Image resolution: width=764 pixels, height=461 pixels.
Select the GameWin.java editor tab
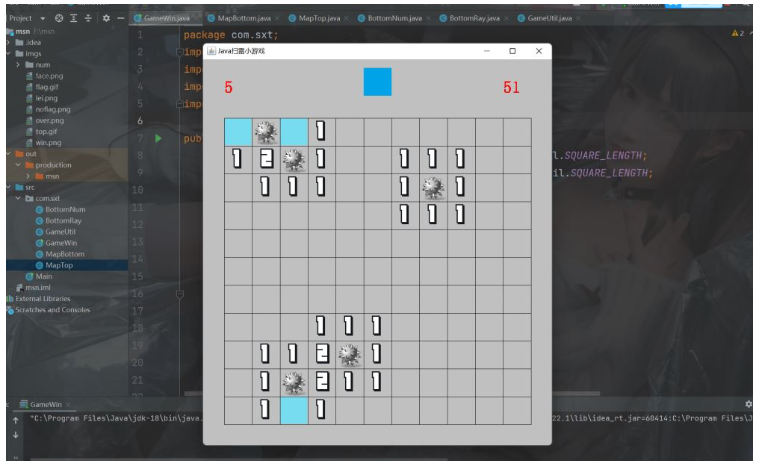pos(167,18)
